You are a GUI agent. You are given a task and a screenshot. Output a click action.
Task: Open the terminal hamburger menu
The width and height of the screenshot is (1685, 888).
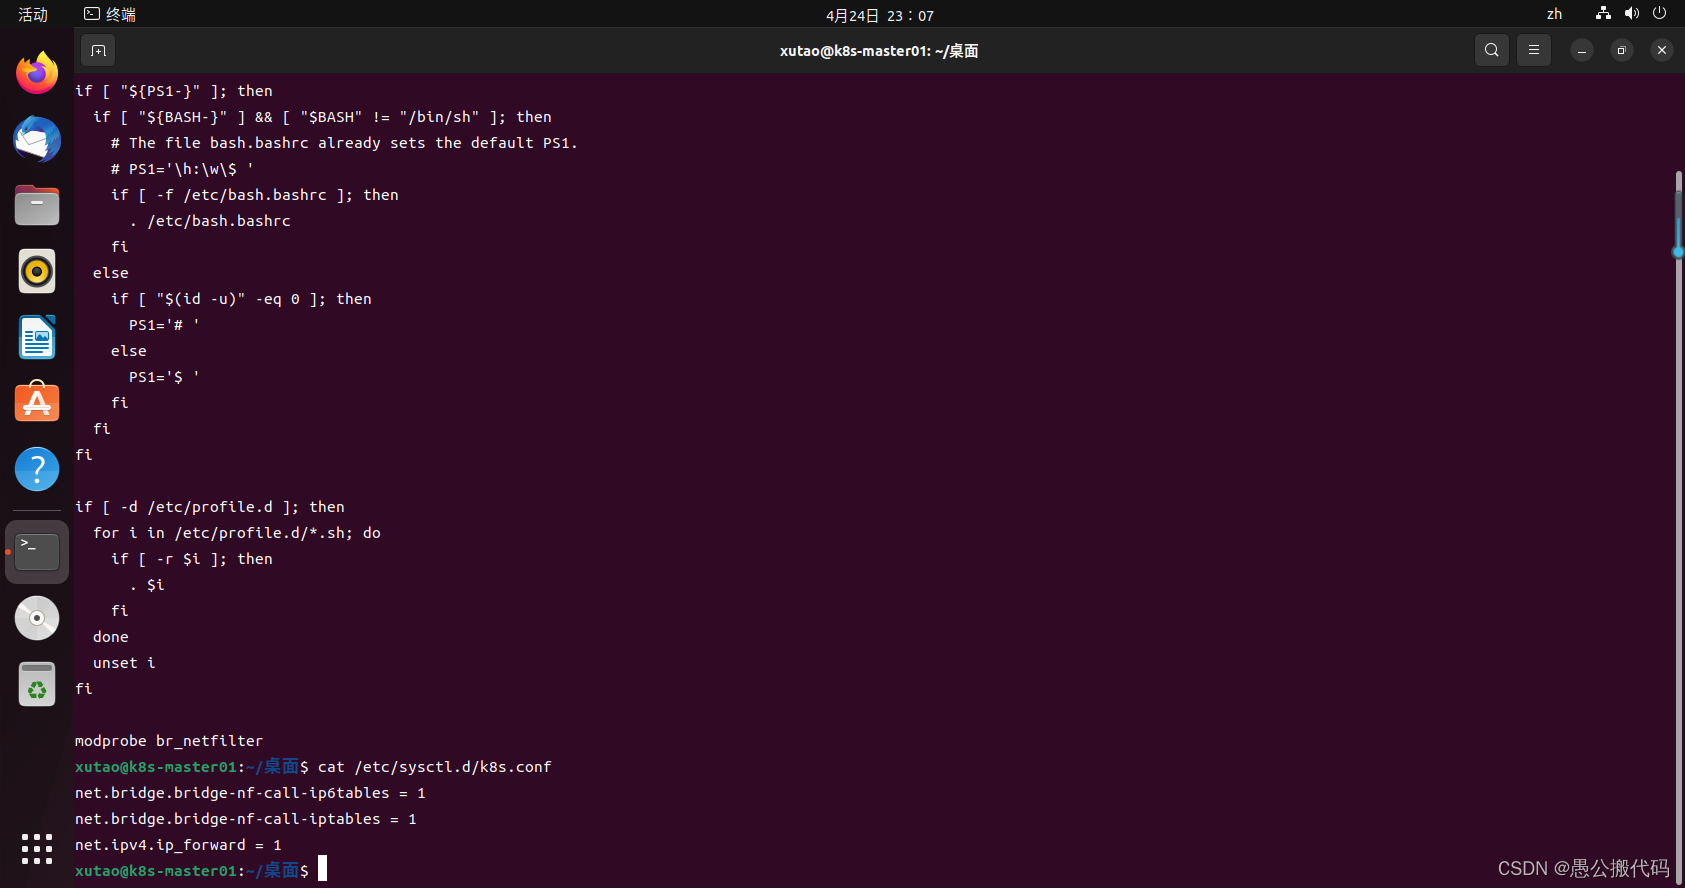coord(1534,50)
